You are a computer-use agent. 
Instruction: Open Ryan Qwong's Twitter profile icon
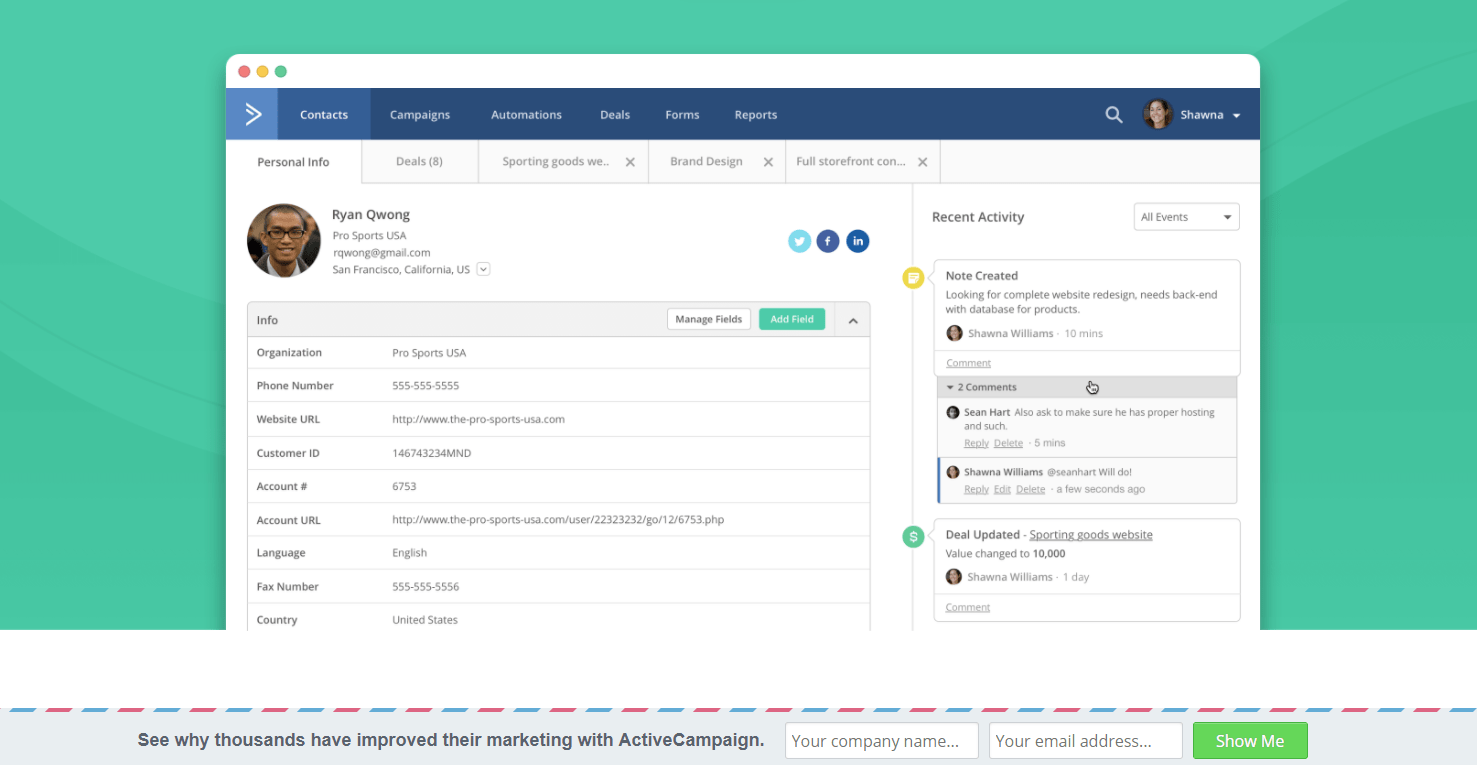point(799,241)
